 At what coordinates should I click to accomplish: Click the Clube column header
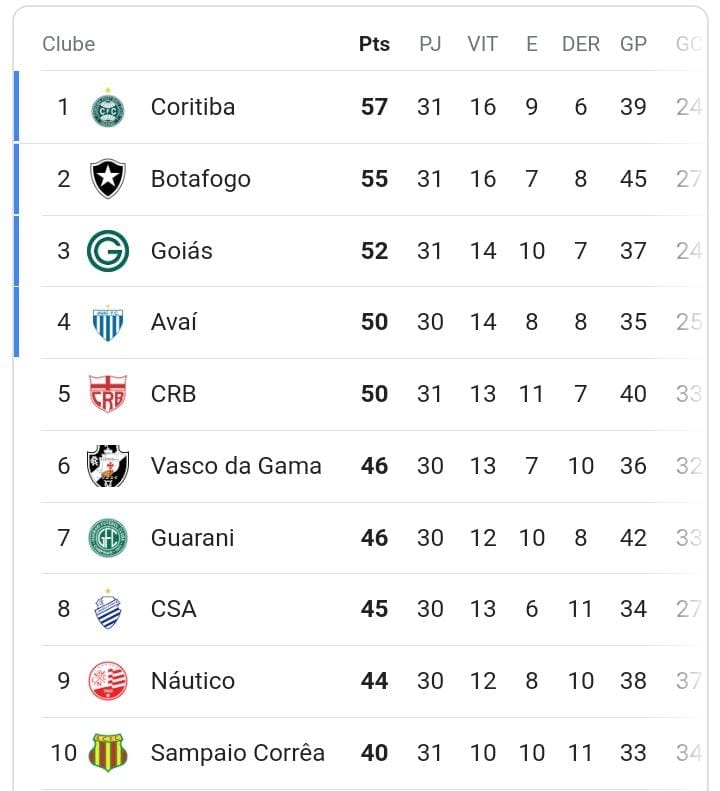(x=69, y=44)
